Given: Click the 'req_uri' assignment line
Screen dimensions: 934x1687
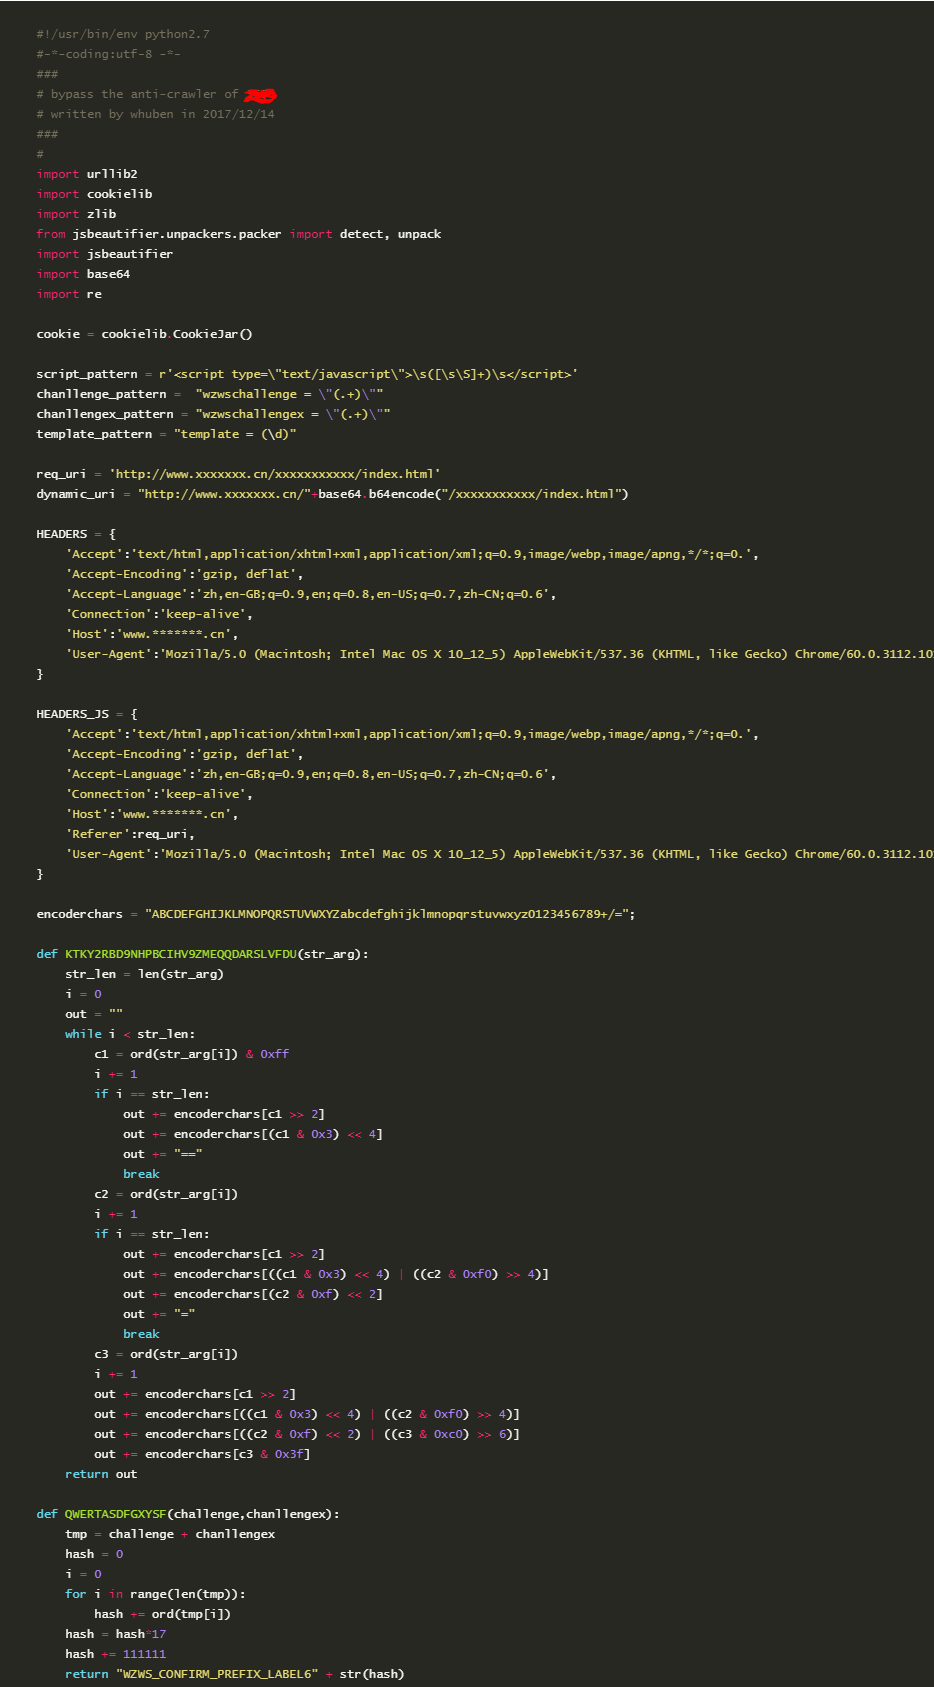Looking at the screenshot, I should click(x=239, y=474).
